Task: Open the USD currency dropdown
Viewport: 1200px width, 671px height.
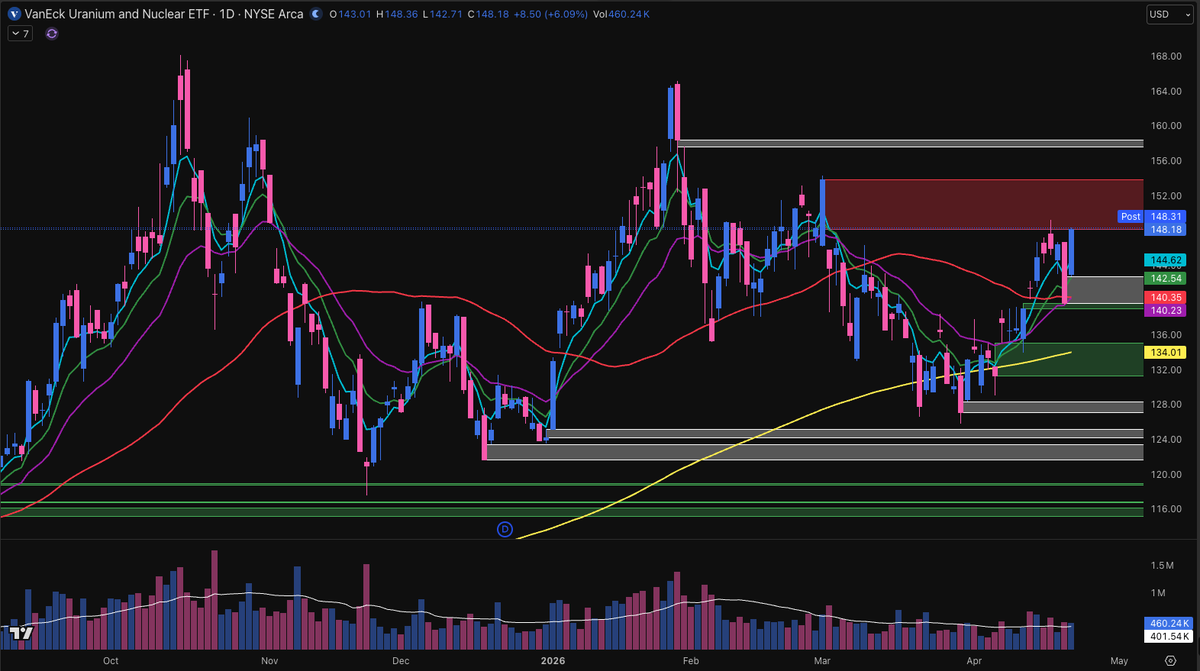Action: pyautogui.click(x=1170, y=15)
